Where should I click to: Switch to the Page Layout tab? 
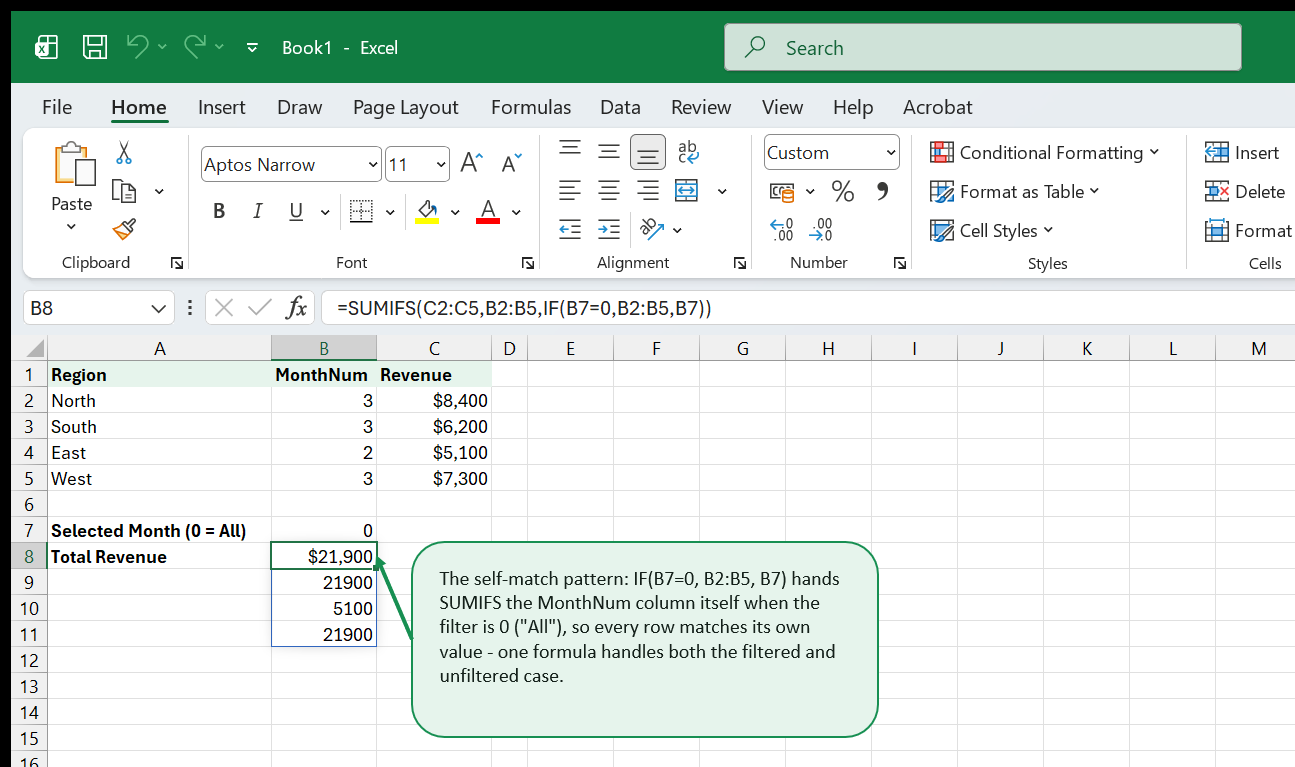click(x=405, y=107)
